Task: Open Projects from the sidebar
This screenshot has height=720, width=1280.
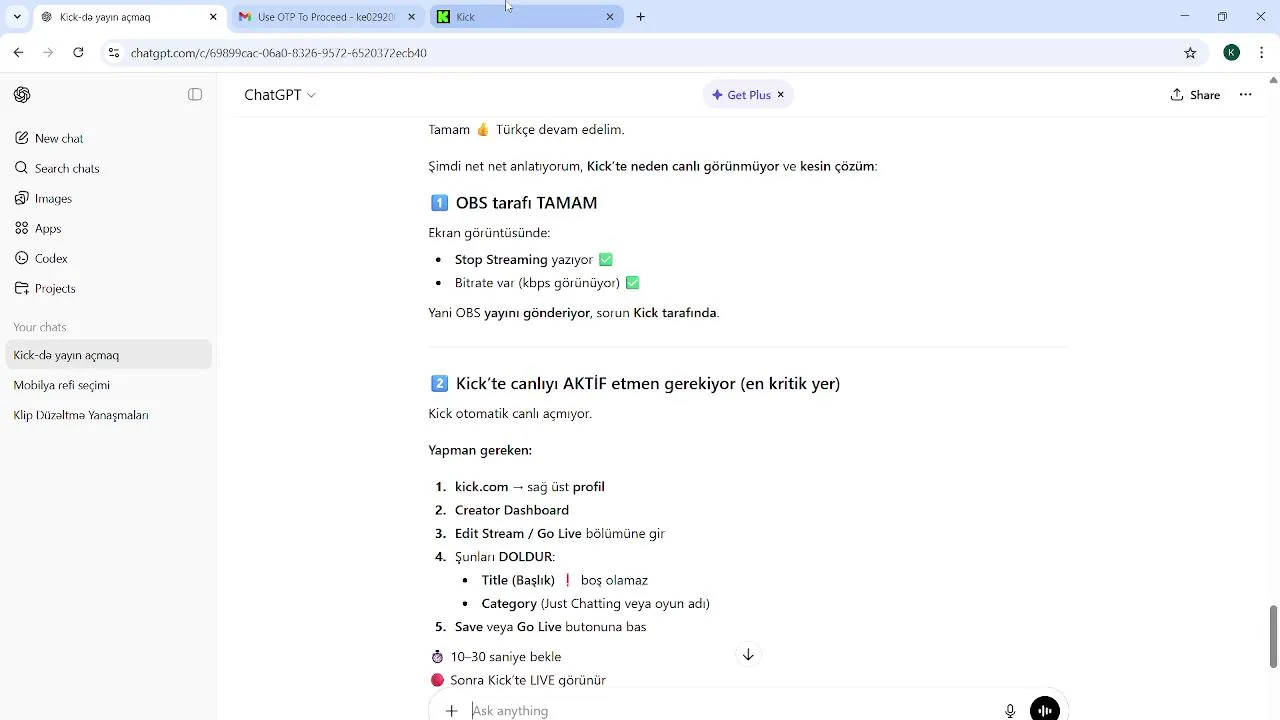Action: (108, 288)
